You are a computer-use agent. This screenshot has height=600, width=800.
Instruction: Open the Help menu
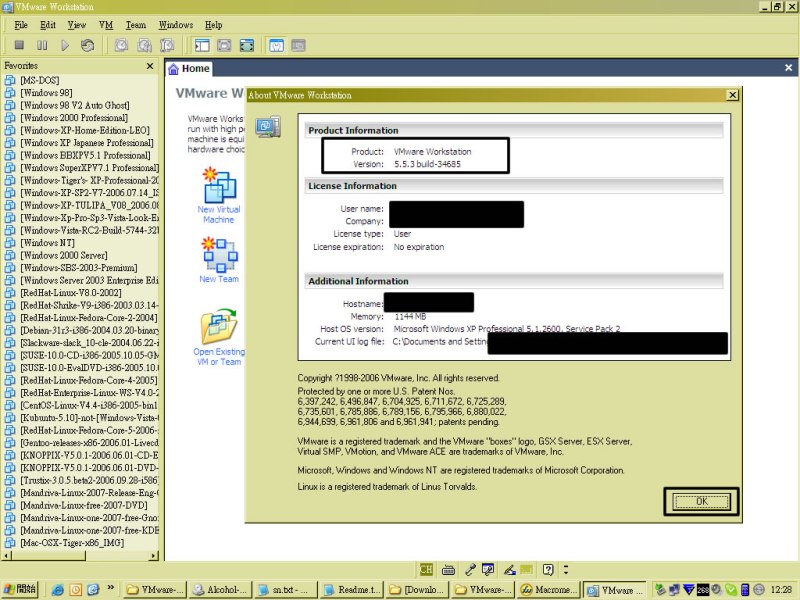pos(213,24)
